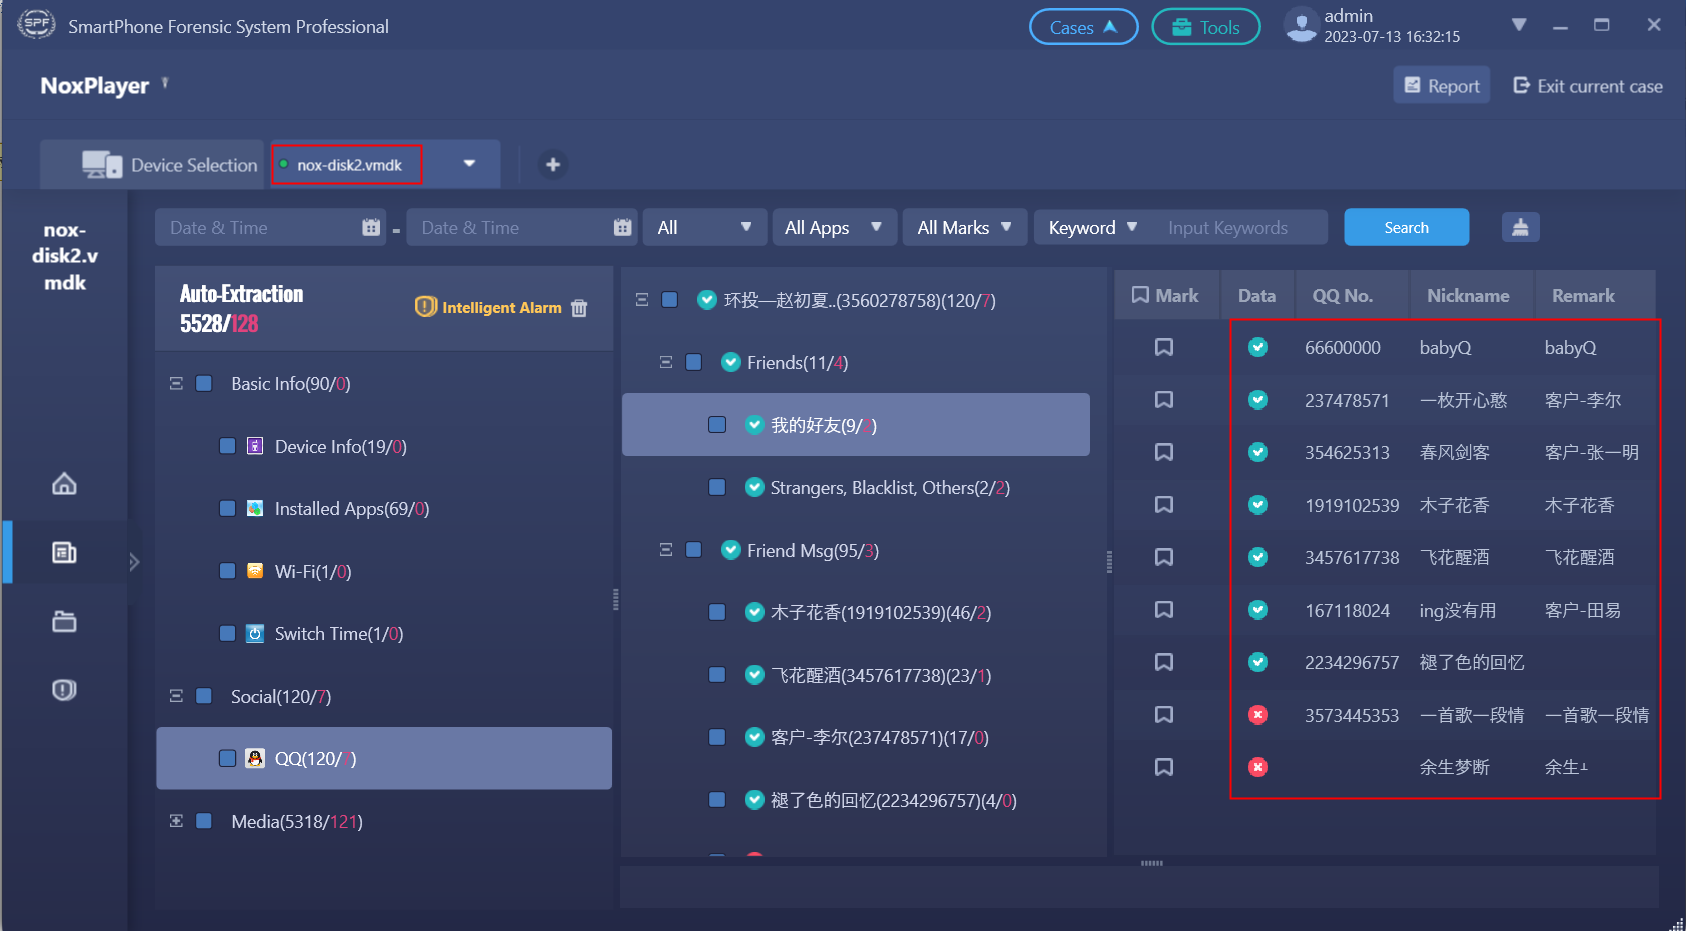This screenshot has width=1686, height=931.
Task: Open the All type dropdown
Action: coord(704,227)
